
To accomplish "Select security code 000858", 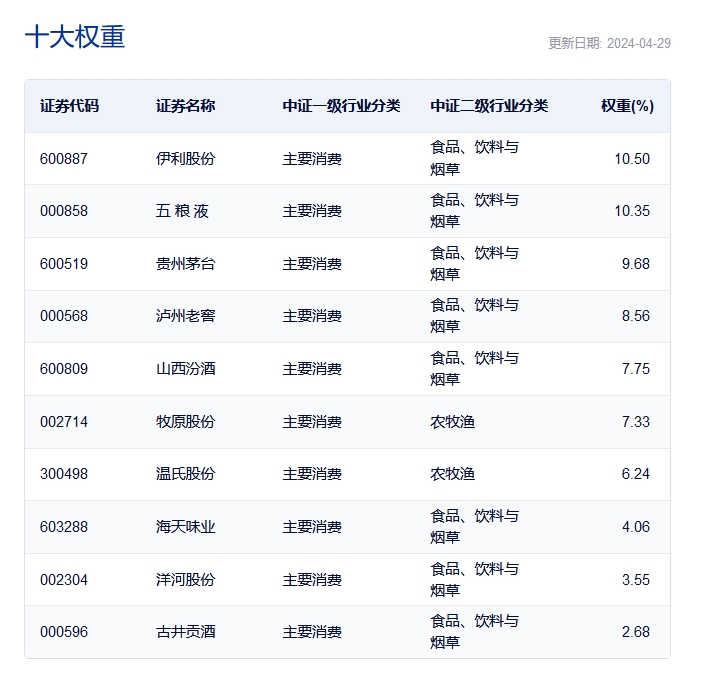I will pos(64,211).
